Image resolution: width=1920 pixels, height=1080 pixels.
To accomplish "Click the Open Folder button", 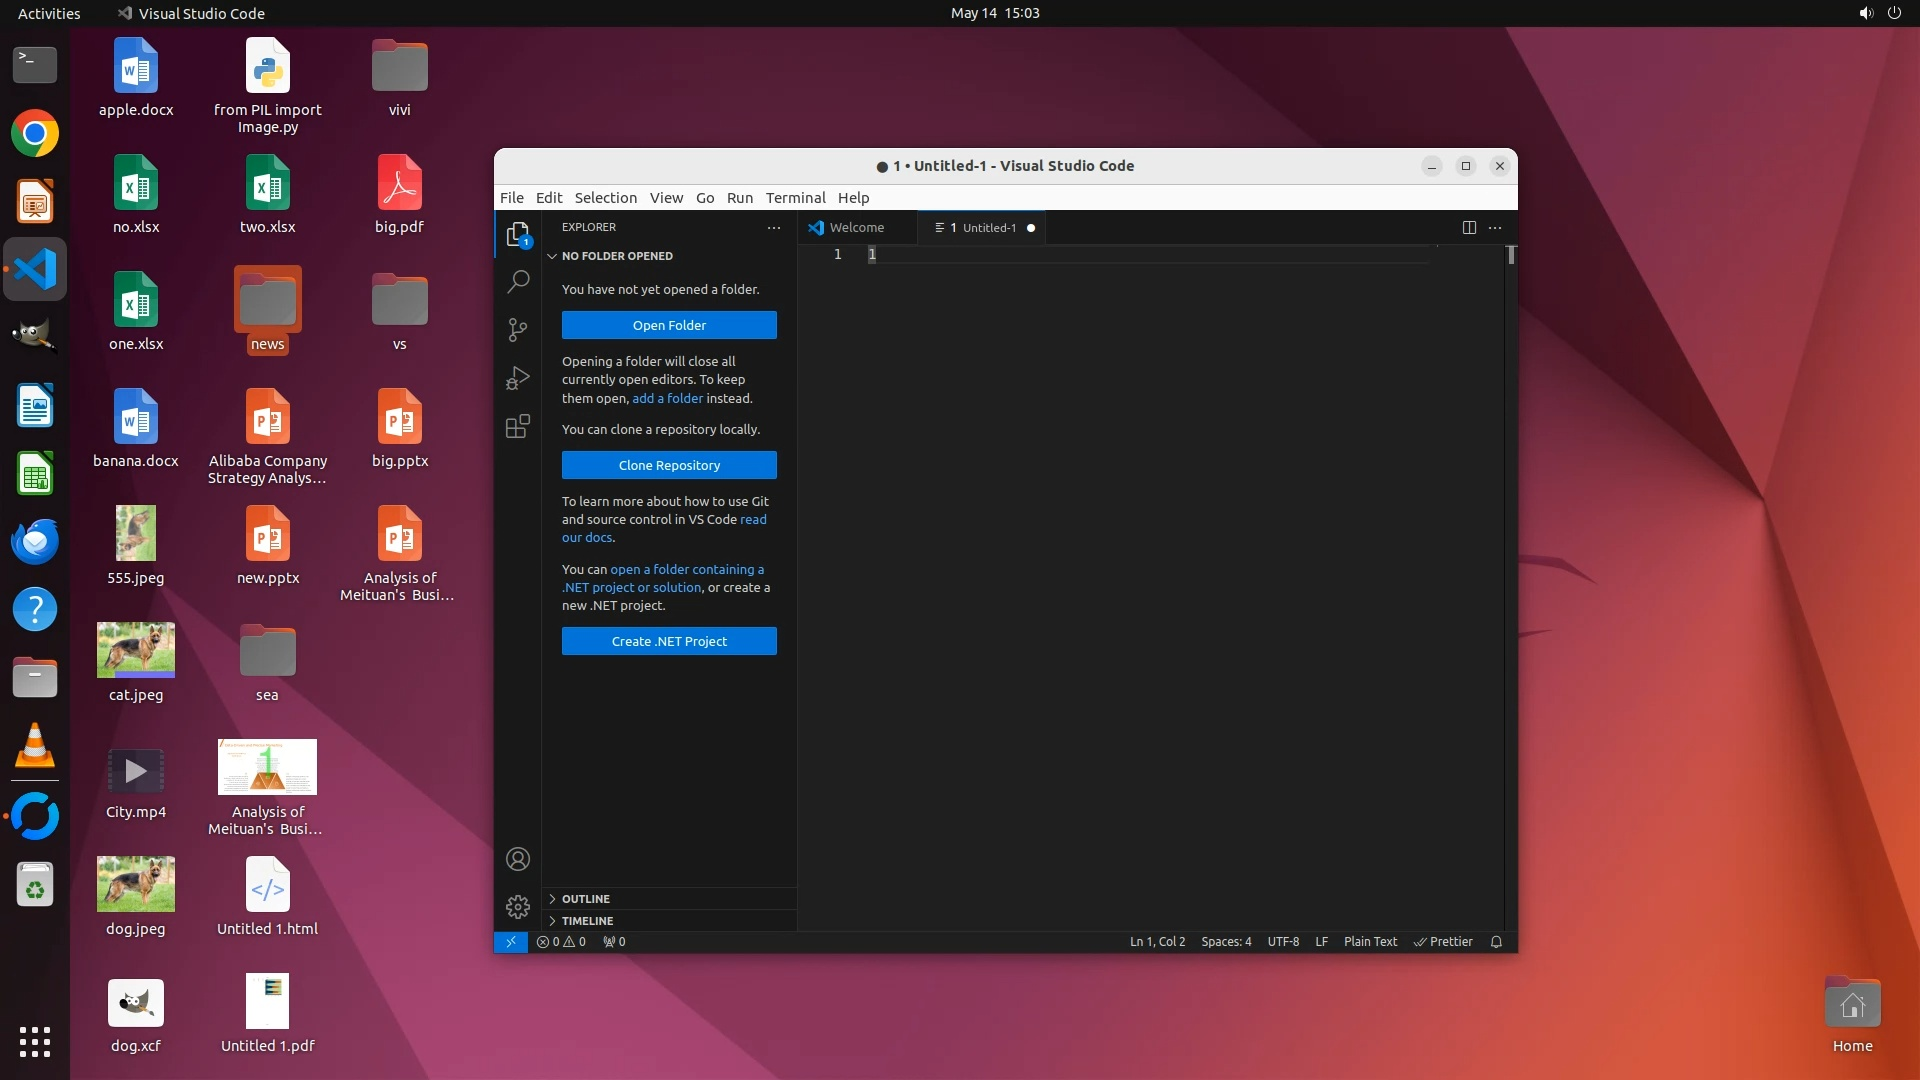I will point(669,326).
